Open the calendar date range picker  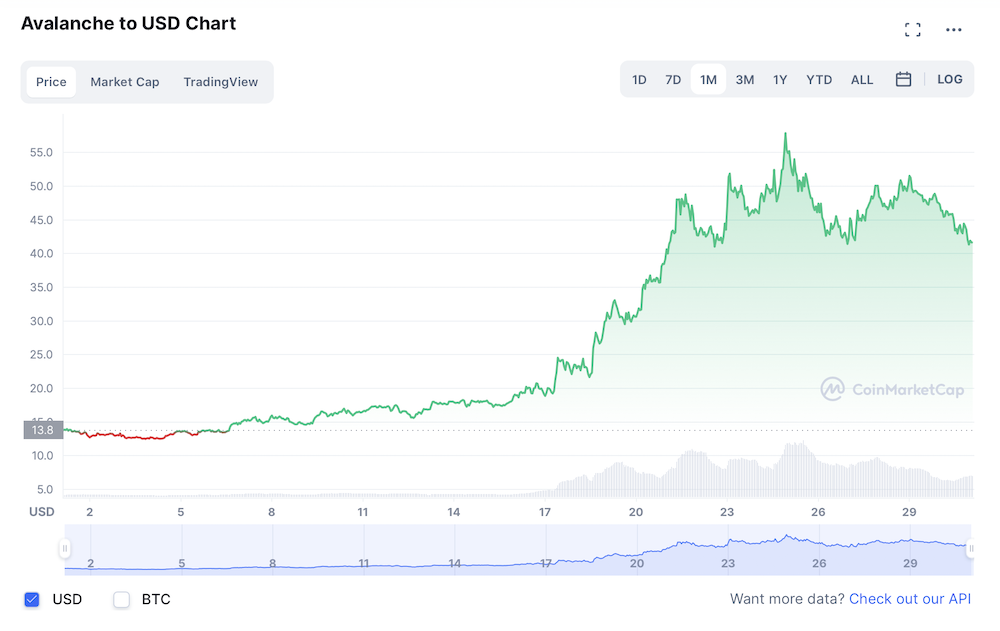(x=903, y=79)
